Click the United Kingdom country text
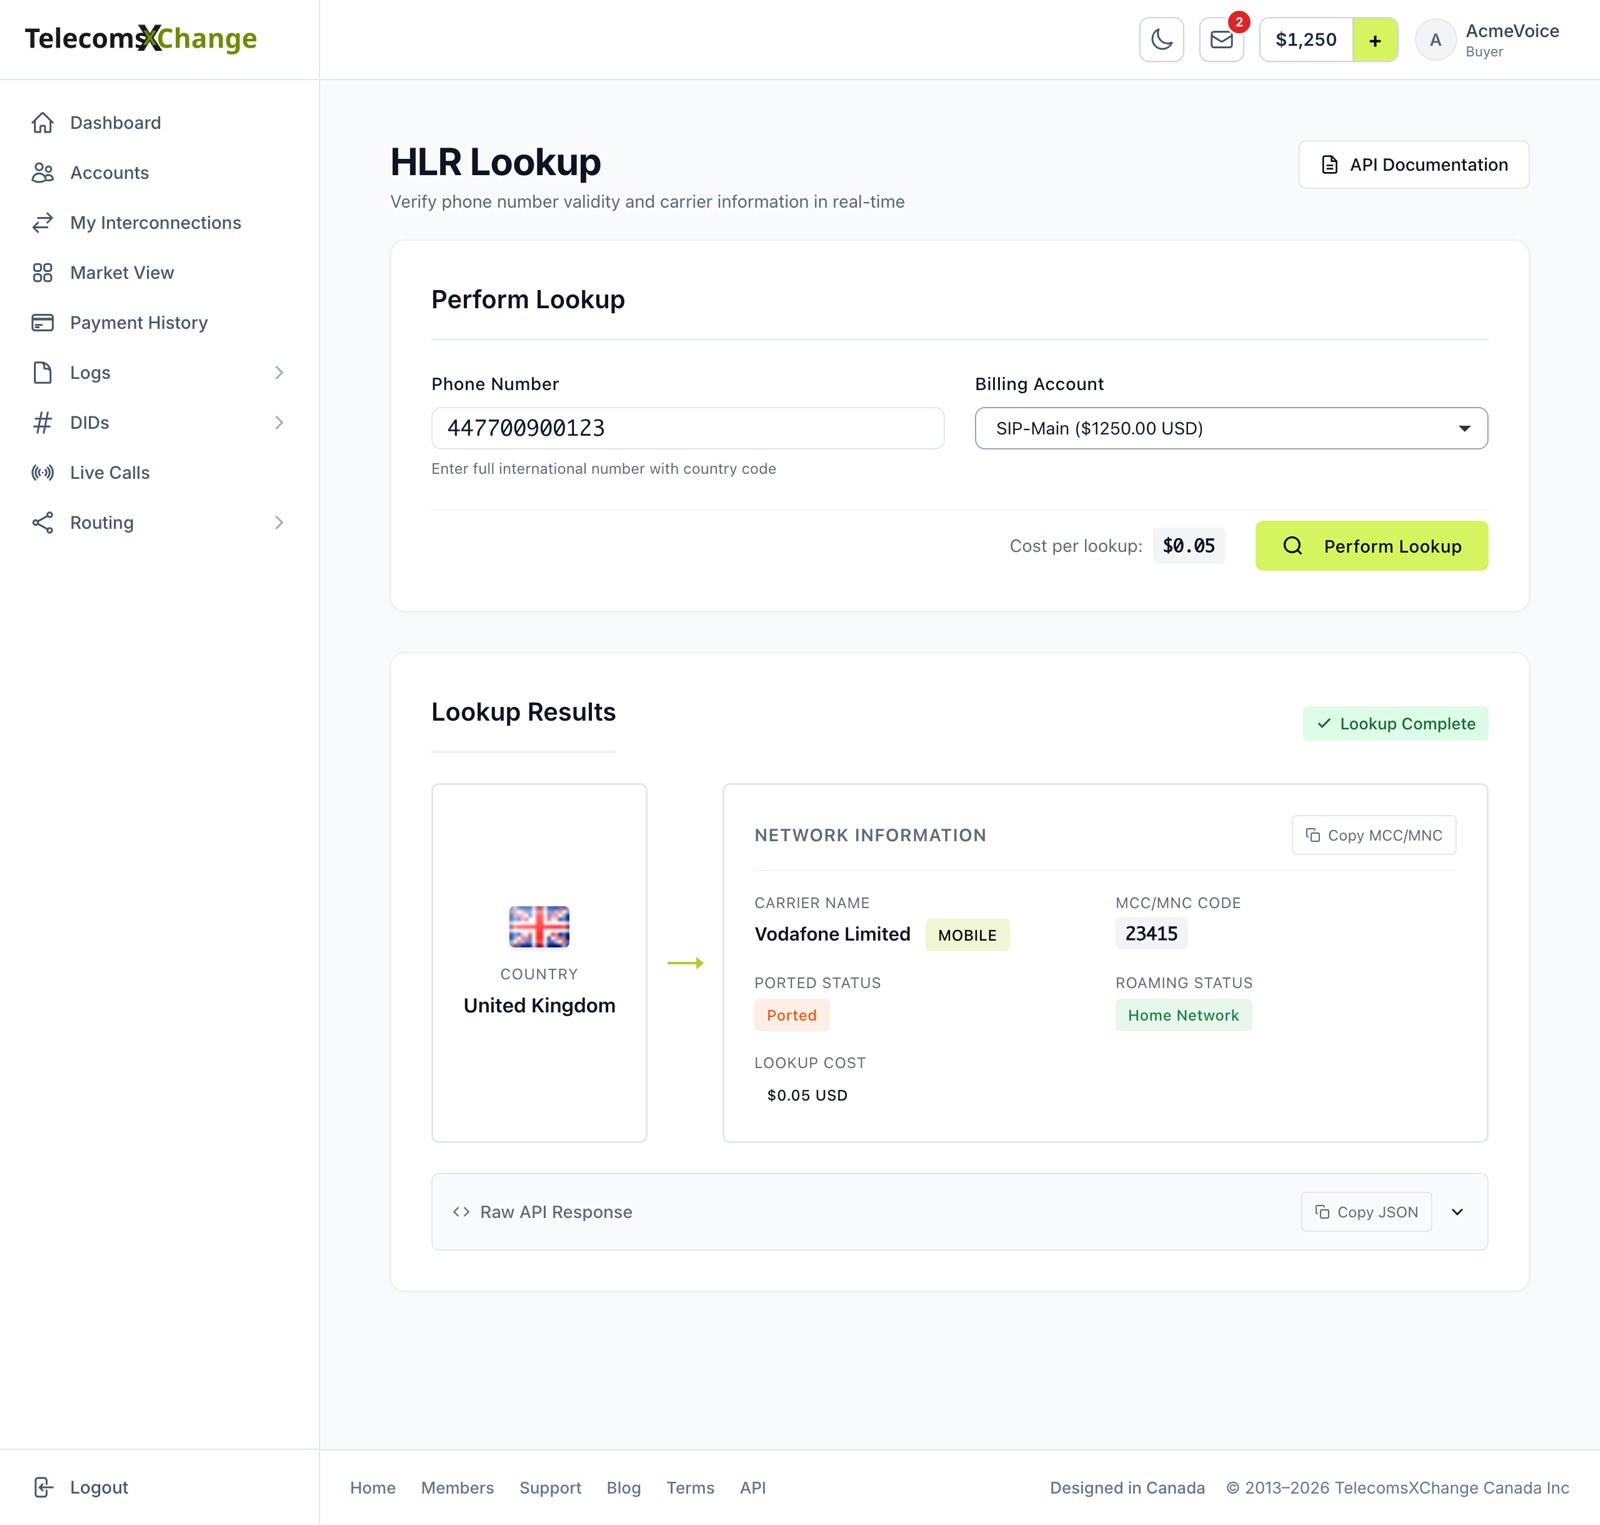Screen dimensions: 1600x1525 click(x=539, y=1006)
